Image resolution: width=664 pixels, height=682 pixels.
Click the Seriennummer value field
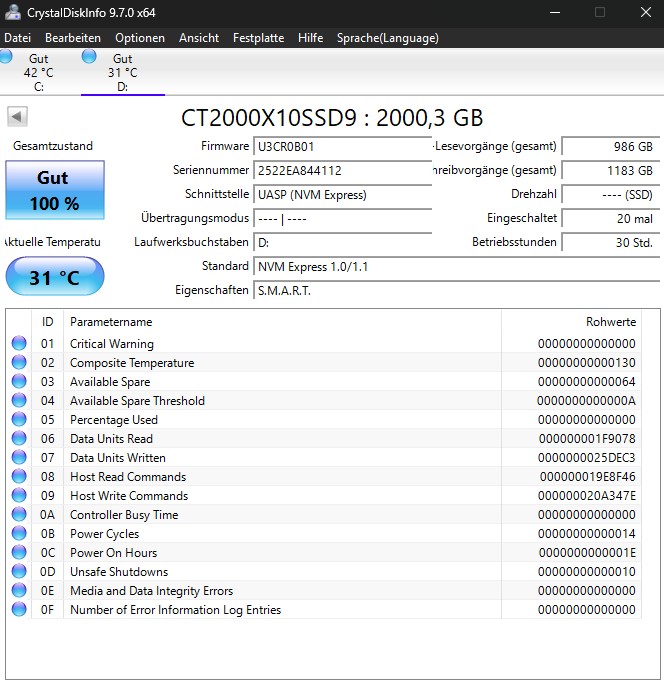point(341,171)
